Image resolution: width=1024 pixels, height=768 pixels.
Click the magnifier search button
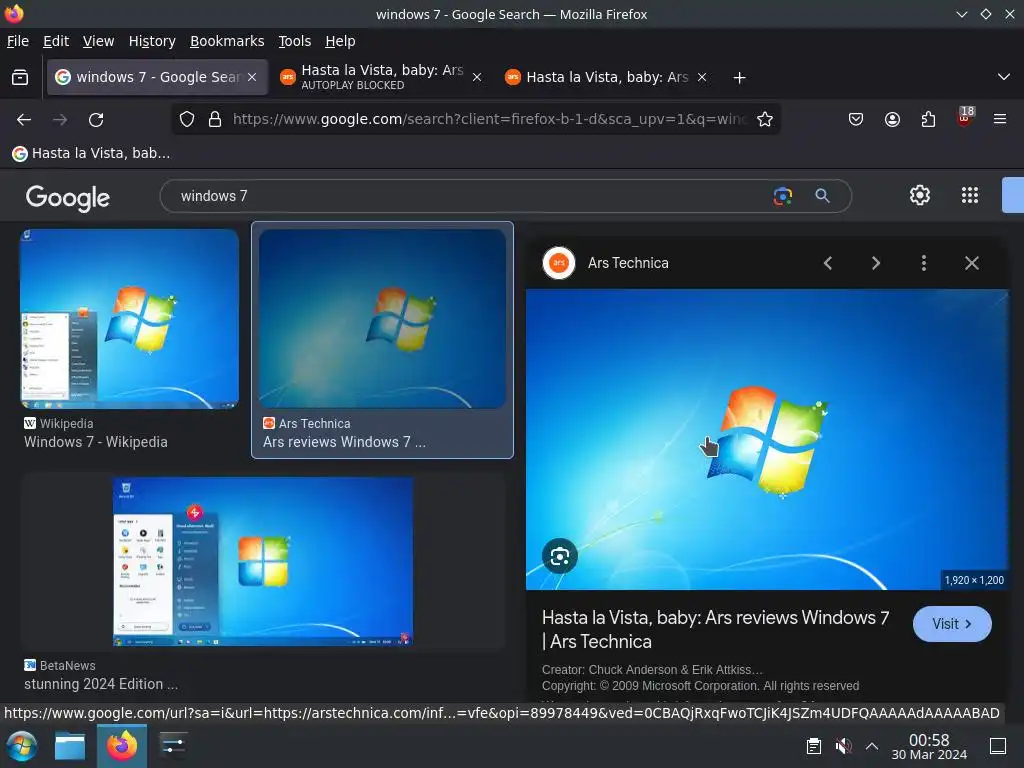tap(822, 196)
